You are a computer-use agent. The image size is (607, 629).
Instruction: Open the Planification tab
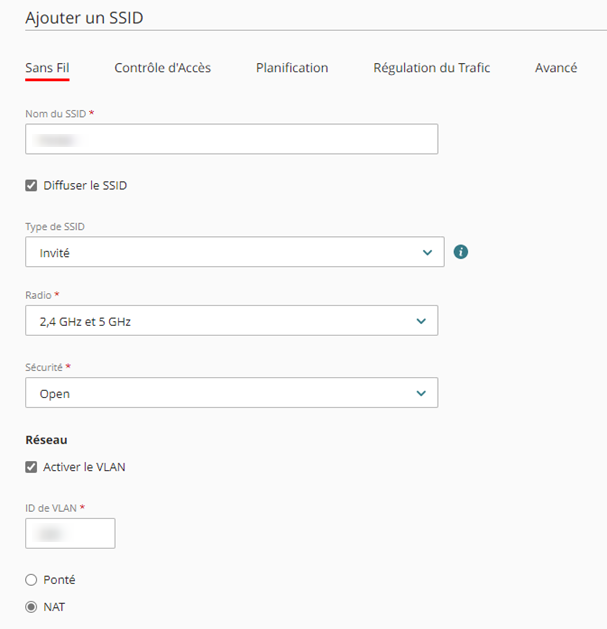point(292,68)
